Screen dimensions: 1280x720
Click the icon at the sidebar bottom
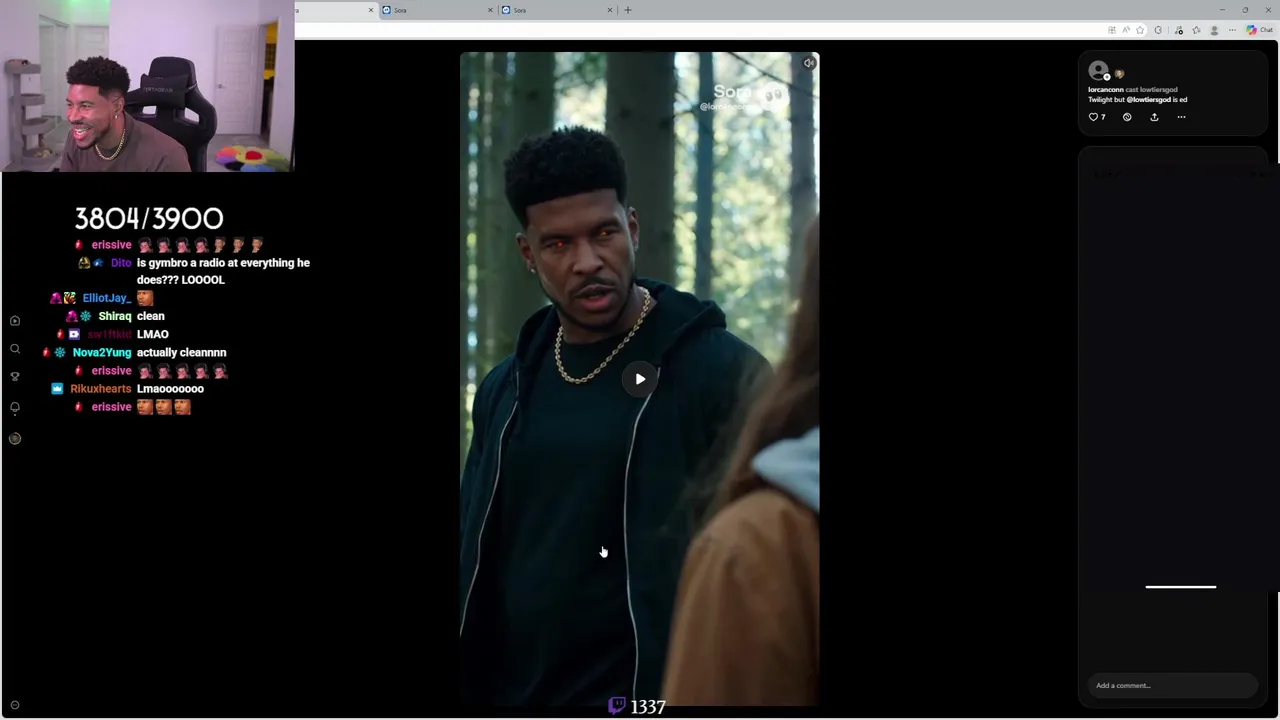tap(14, 705)
